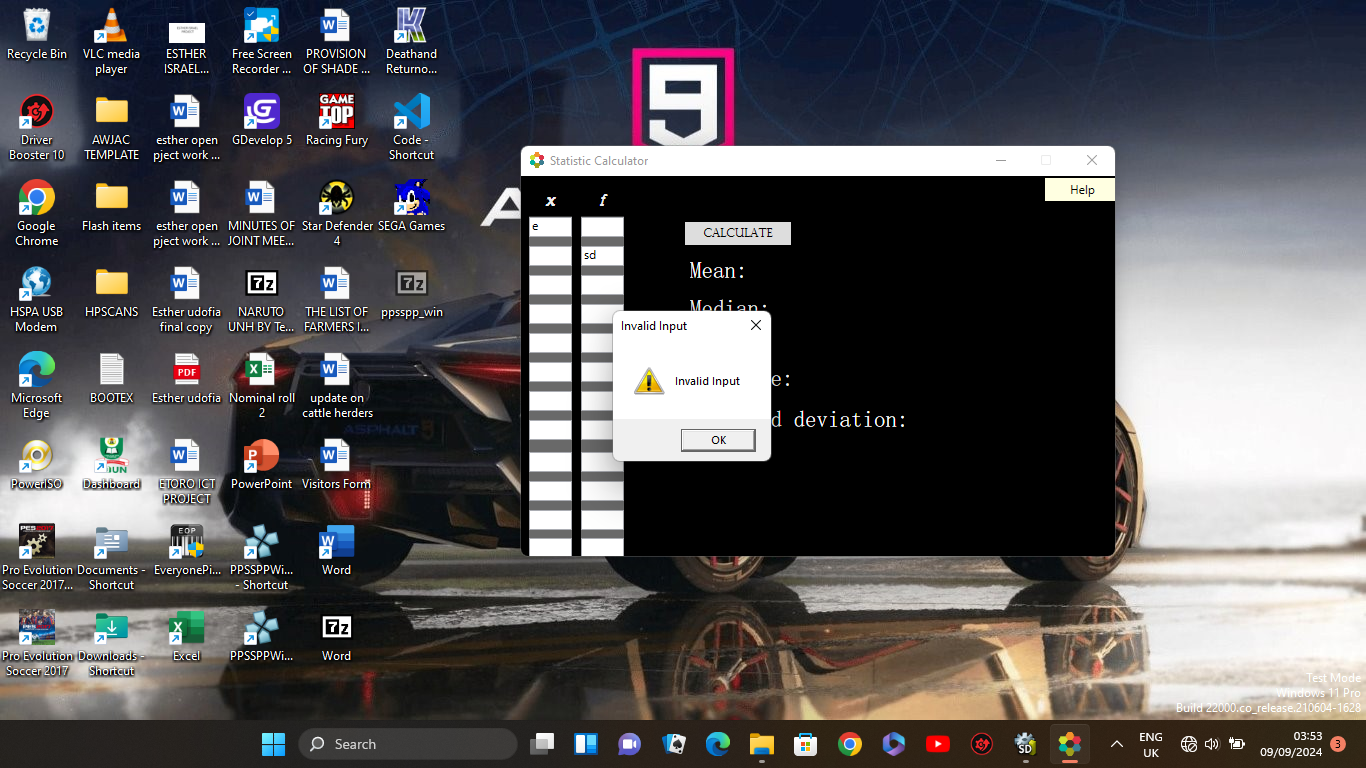Open the volume control in system tray

1212,744
